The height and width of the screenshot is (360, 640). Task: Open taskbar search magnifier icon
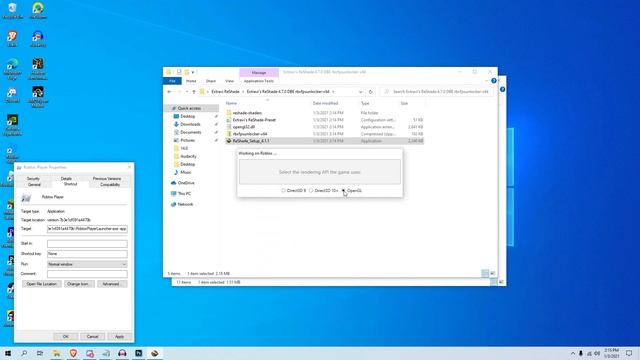click(x=24, y=353)
